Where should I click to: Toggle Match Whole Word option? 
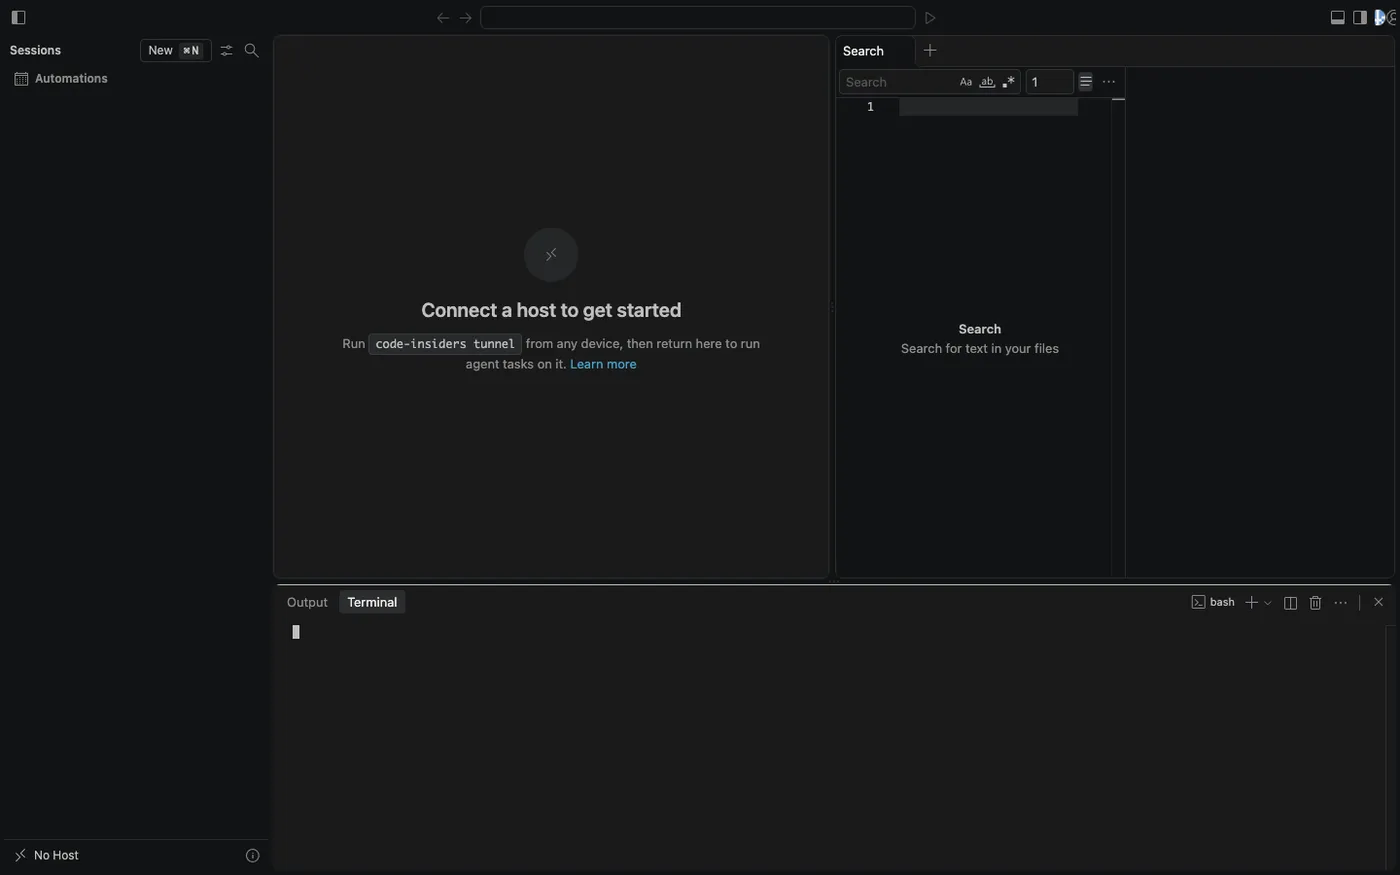[987, 82]
